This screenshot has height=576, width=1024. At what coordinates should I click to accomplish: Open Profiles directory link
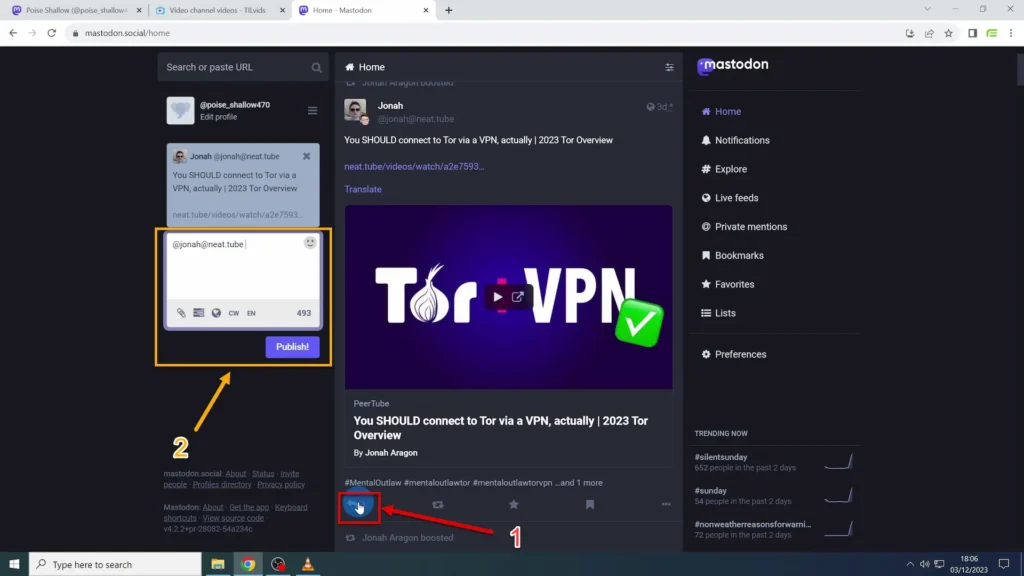[222, 485]
